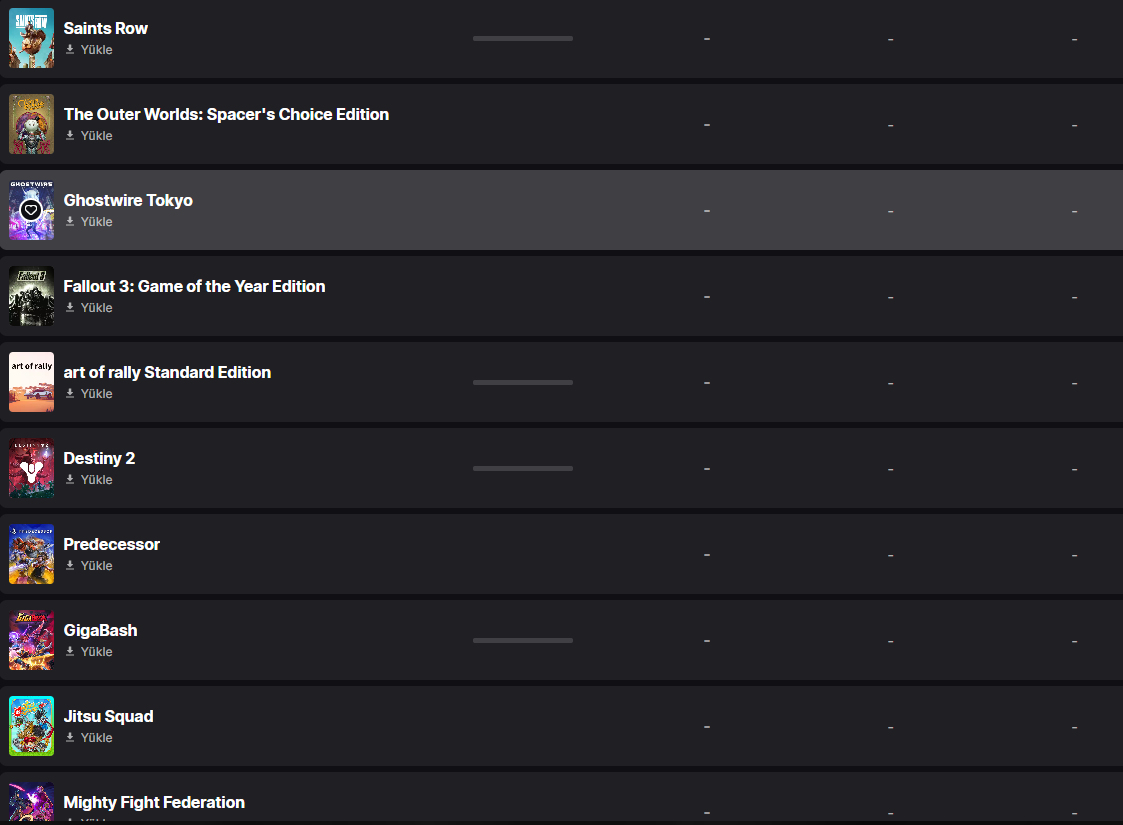This screenshot has height=825, width=1123.
Task: Click the download icon under Saints Row
Action: click(x=70, y=50)
